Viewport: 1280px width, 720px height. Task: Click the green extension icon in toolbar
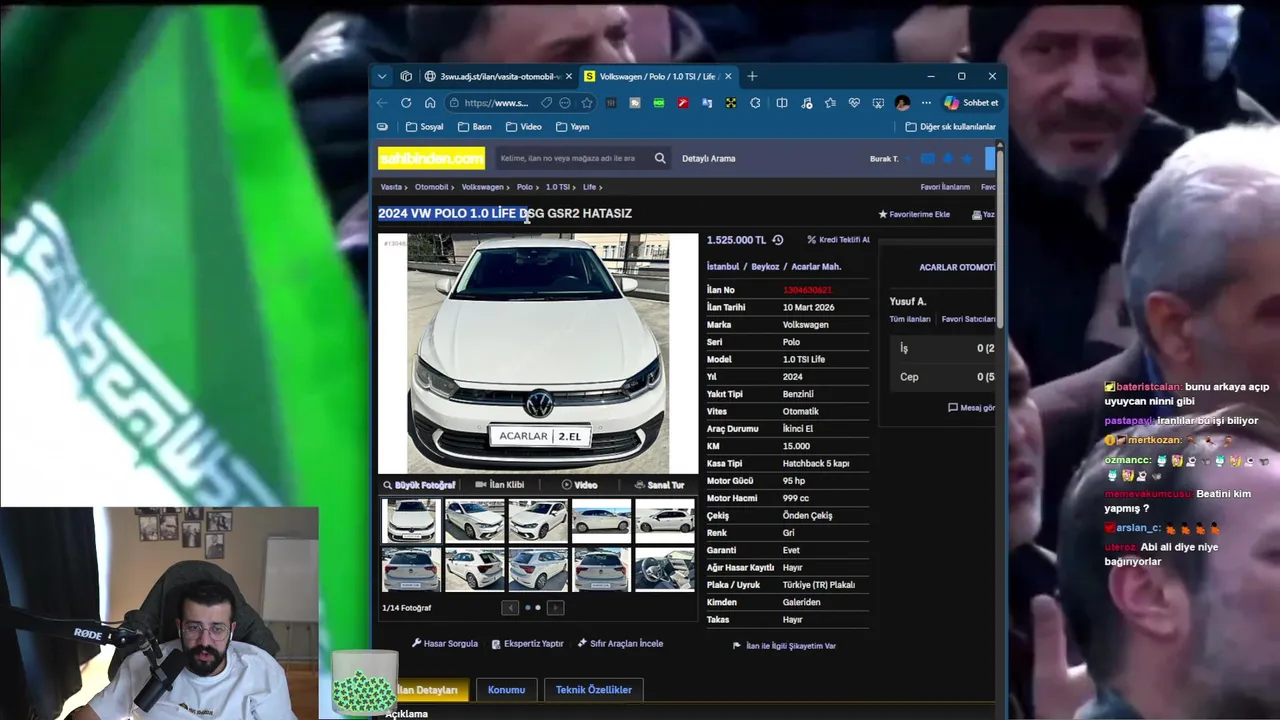(659, 103)
